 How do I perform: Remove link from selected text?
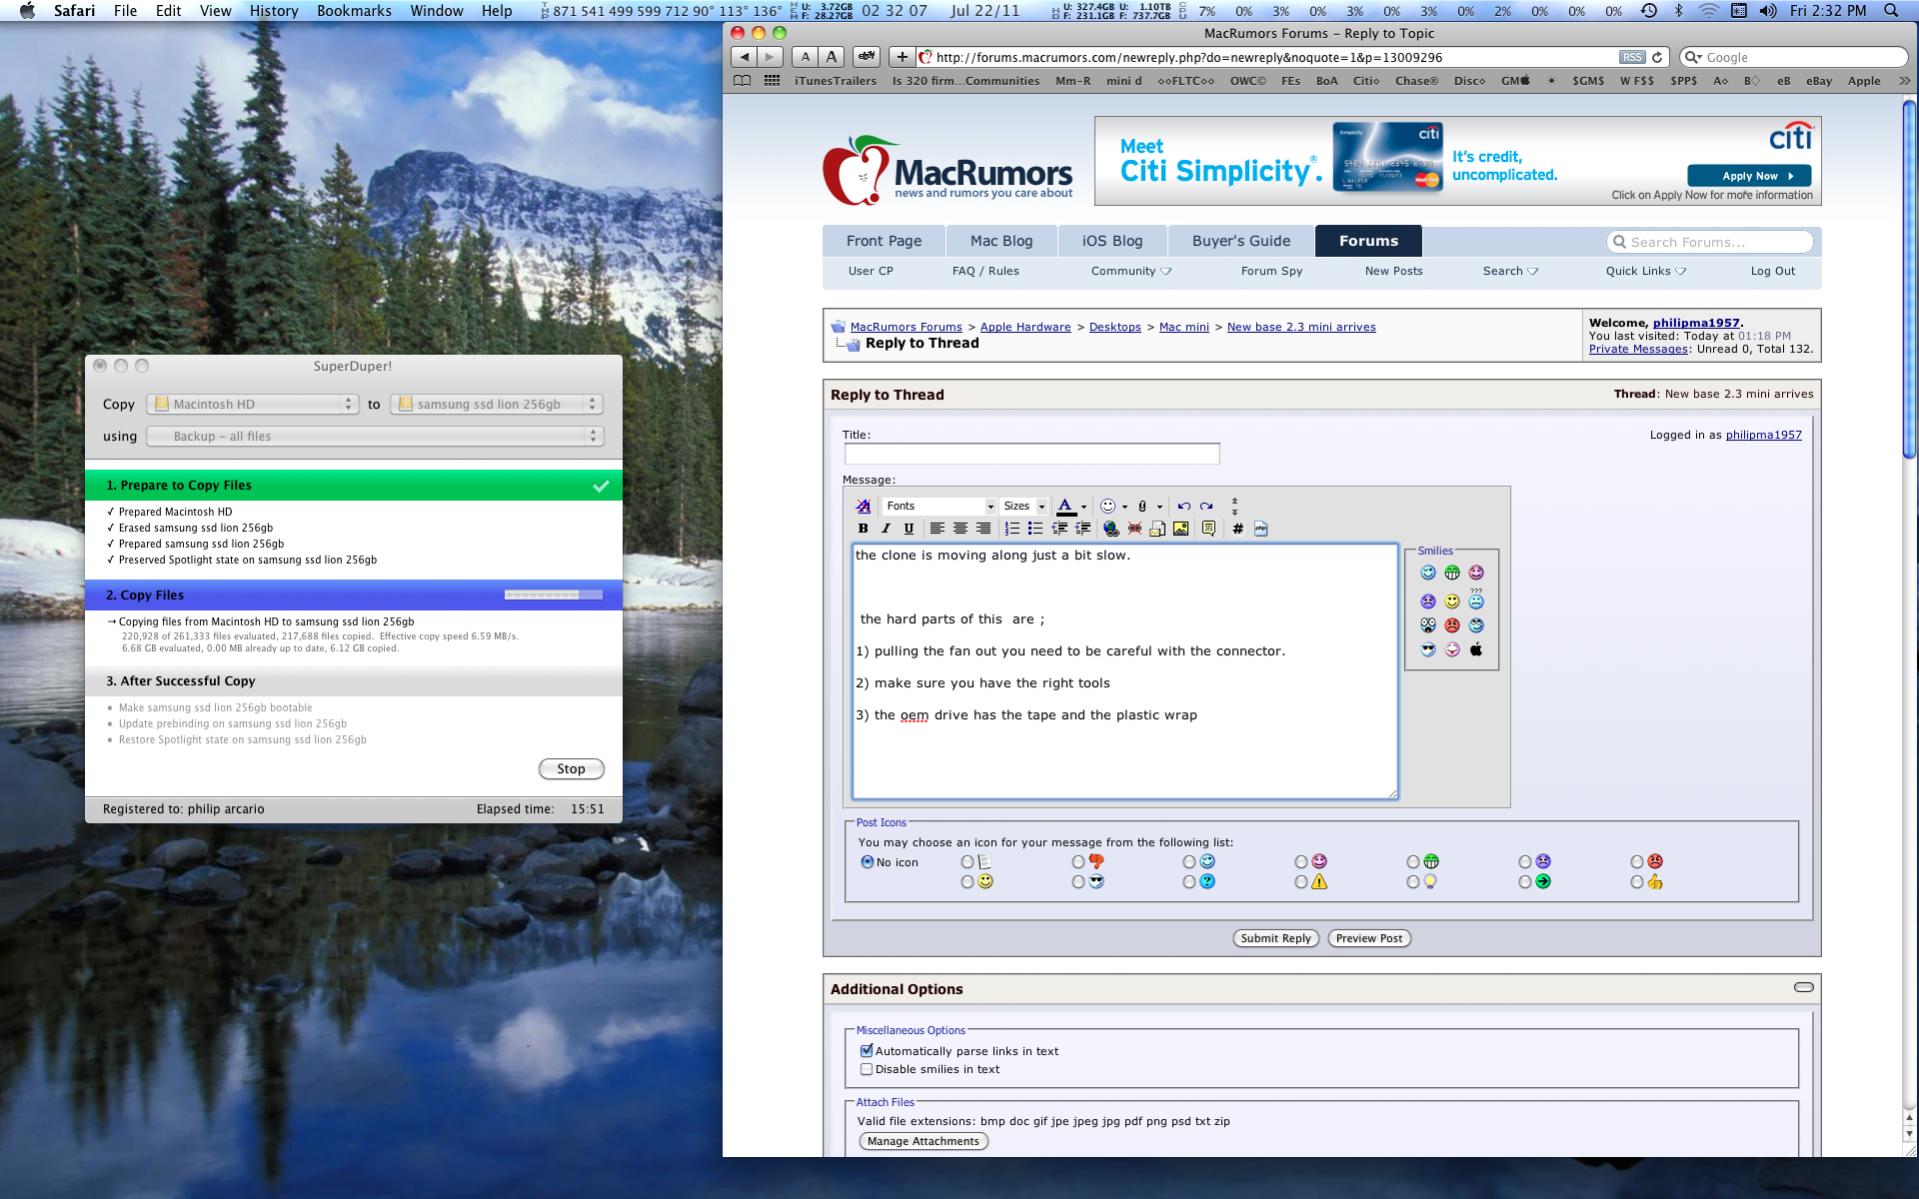(1134, 529)
